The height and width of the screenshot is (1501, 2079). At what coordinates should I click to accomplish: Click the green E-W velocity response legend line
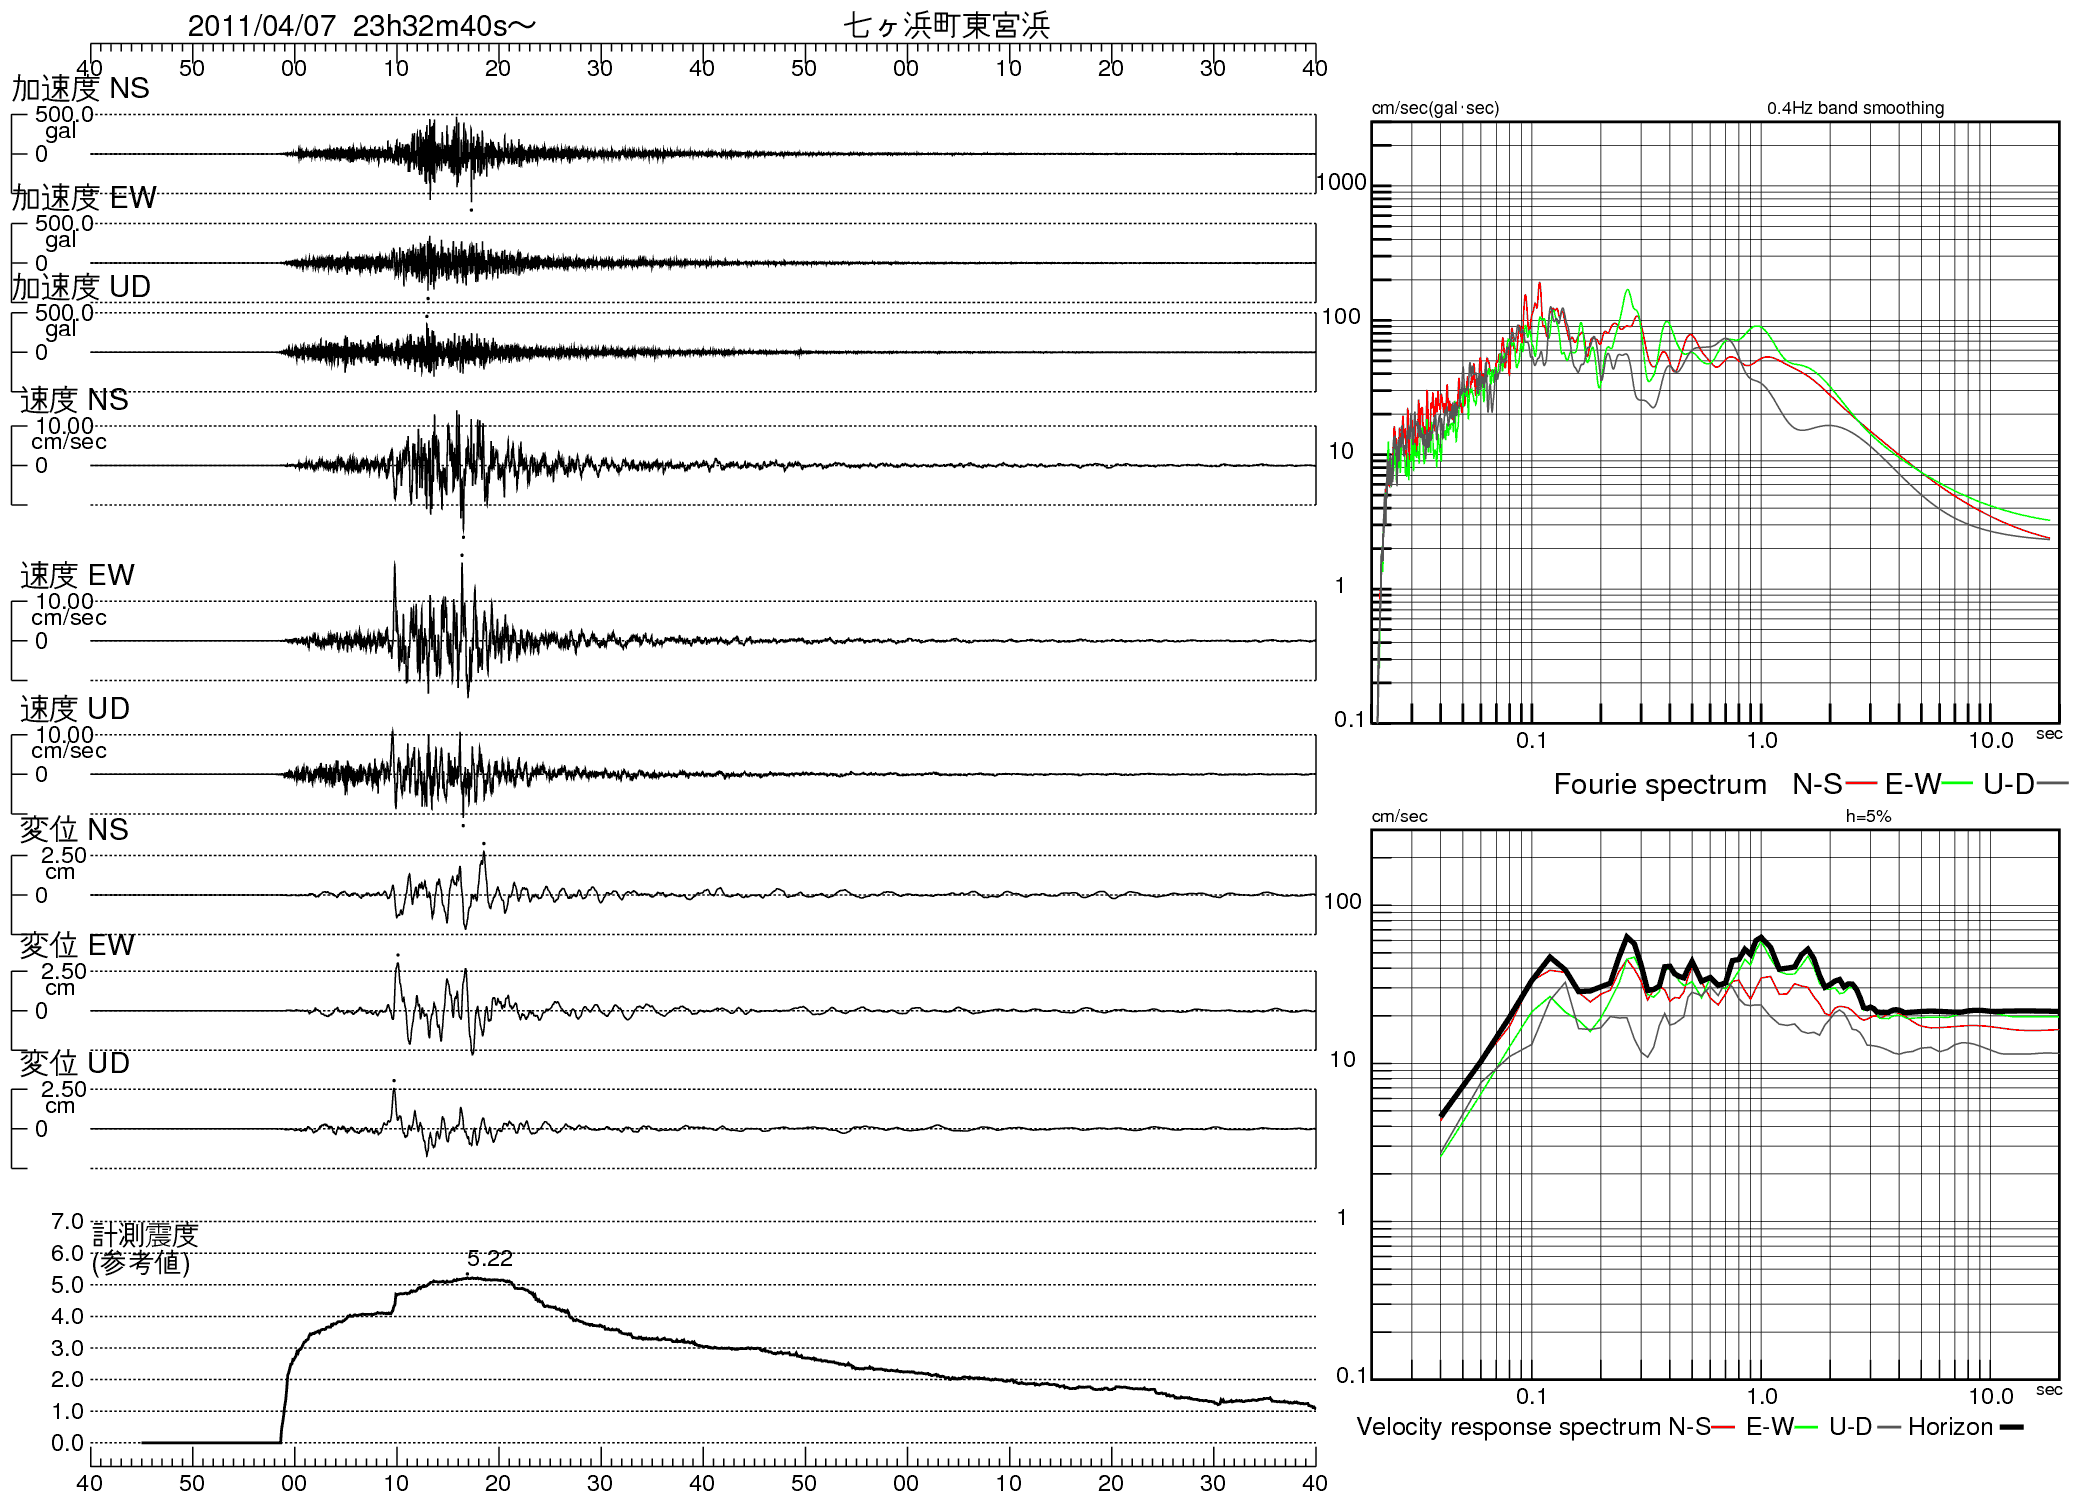coord(1806,1427)
